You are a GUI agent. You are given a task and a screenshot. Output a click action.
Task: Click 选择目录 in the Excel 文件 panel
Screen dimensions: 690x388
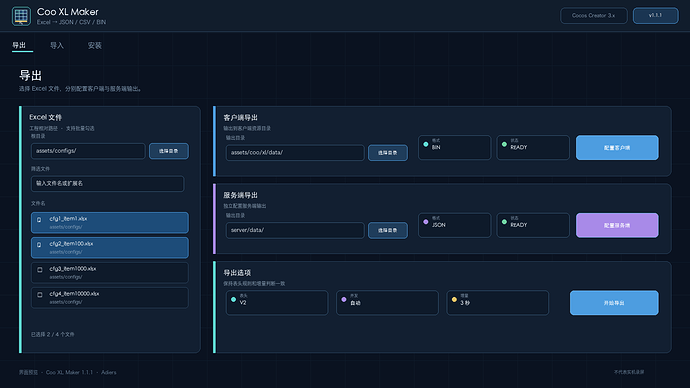click(169, 151)
